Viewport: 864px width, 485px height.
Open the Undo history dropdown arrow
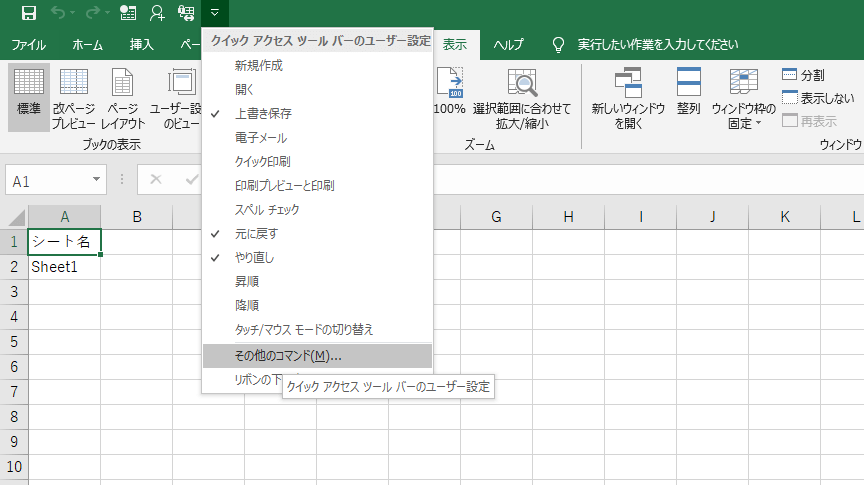coord(72,13)
